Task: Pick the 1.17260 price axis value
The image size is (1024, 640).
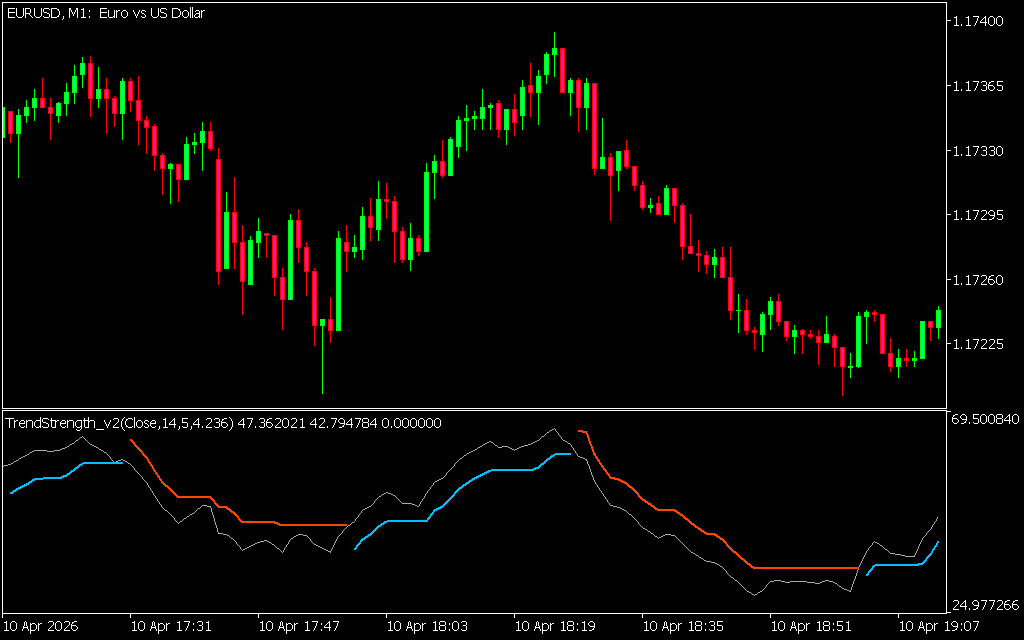Action: point(980,280)
